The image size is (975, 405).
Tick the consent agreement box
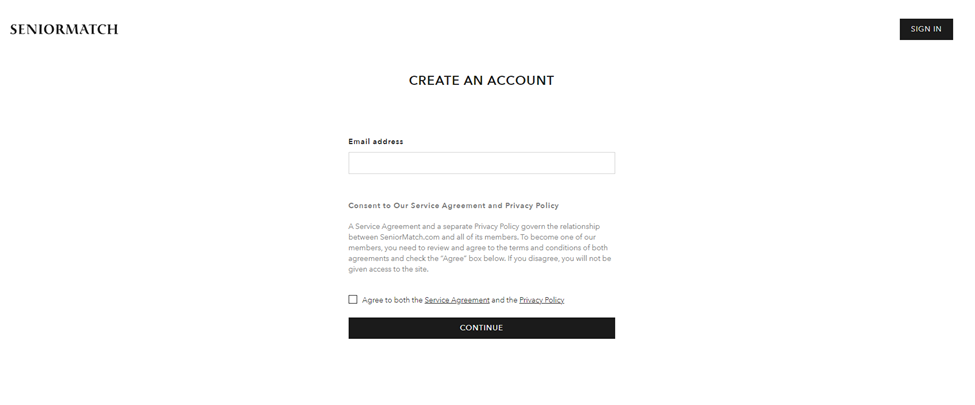coord(353,299)
